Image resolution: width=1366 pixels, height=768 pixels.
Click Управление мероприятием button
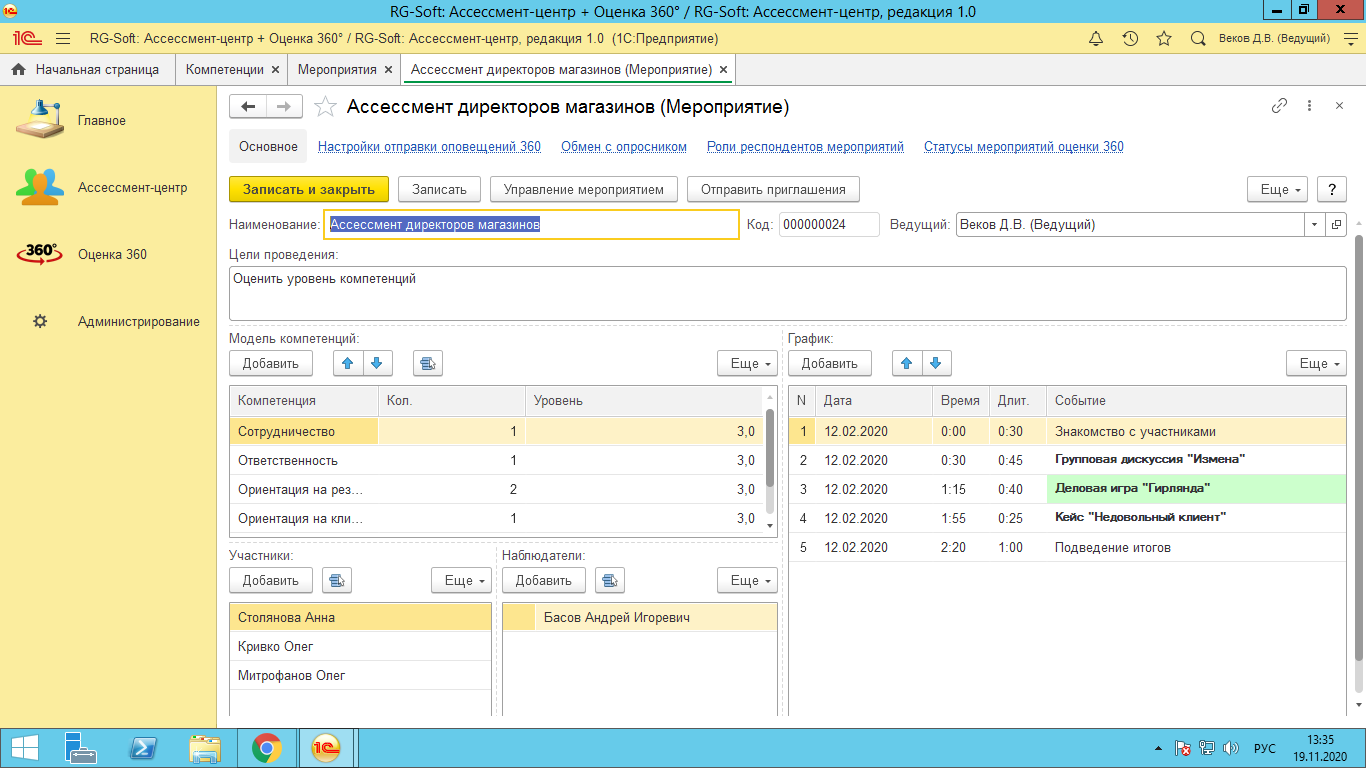coord(584,189)
